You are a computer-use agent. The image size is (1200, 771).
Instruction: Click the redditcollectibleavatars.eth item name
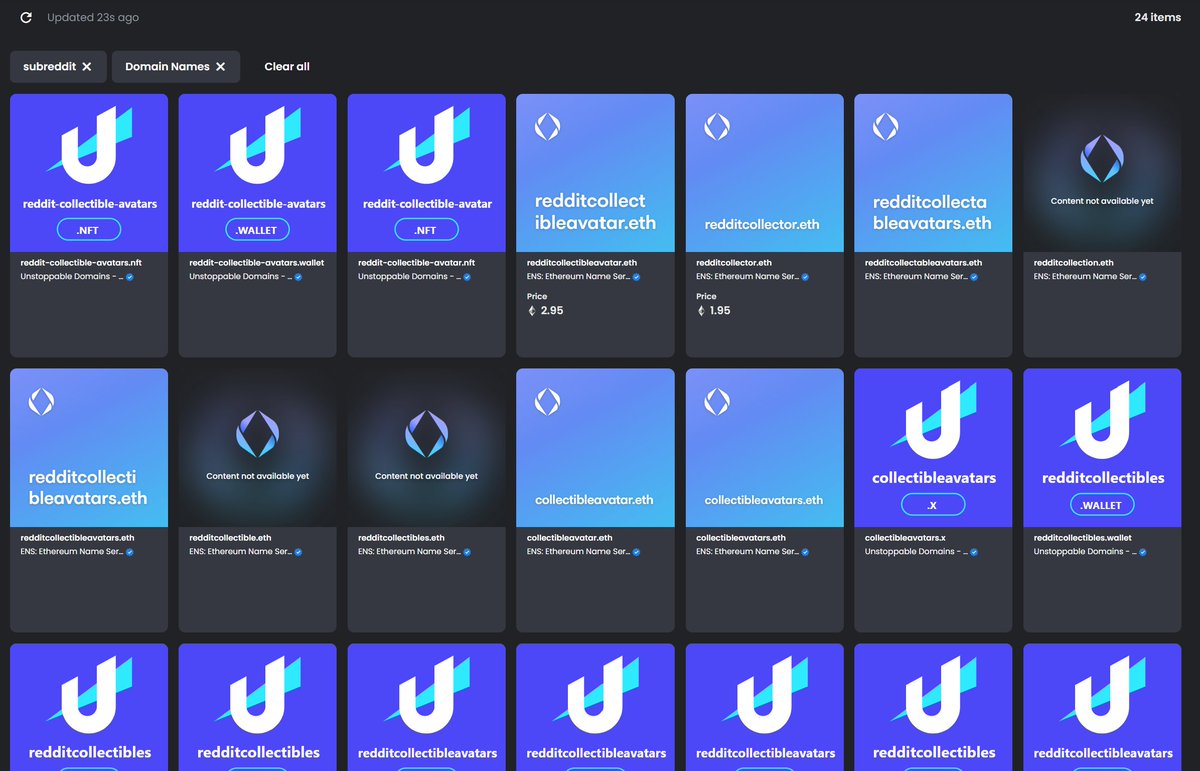click(77, 538)
